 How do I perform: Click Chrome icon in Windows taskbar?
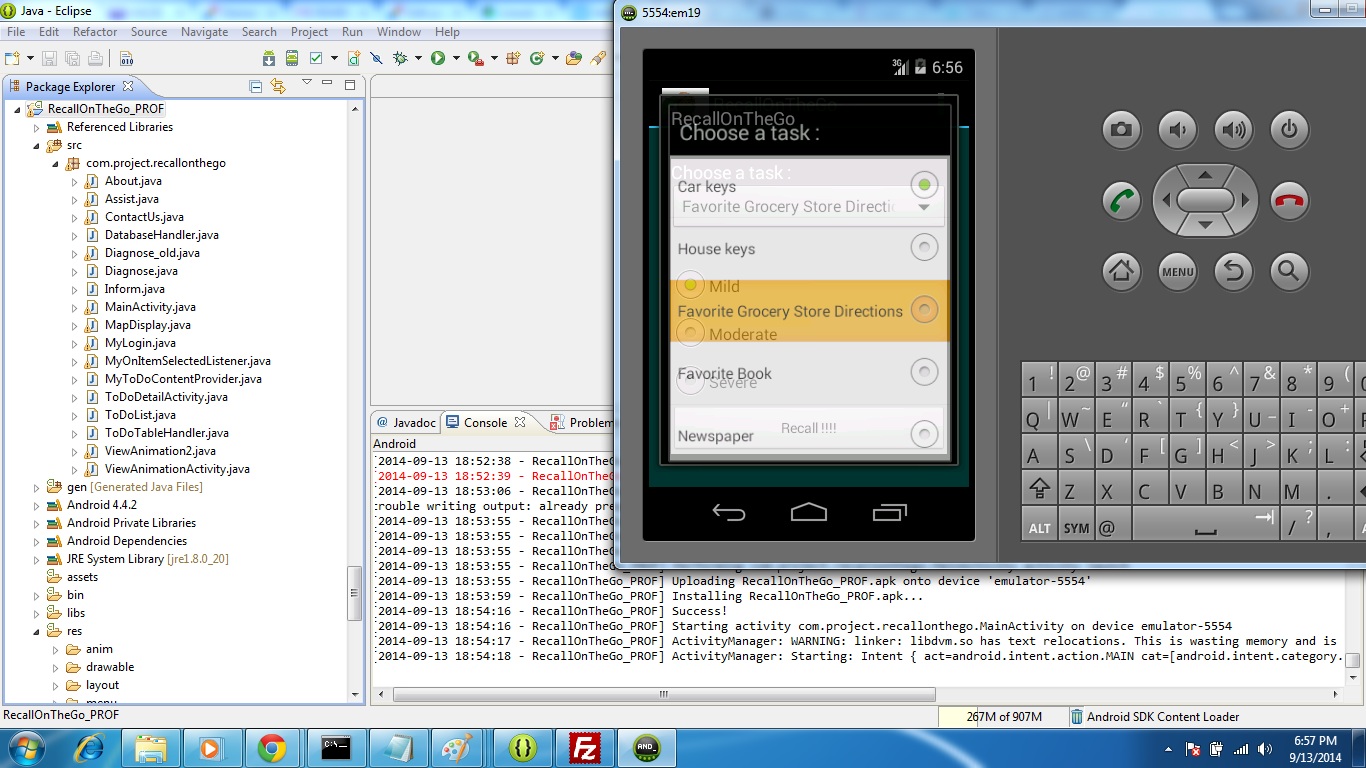point(271,748)
